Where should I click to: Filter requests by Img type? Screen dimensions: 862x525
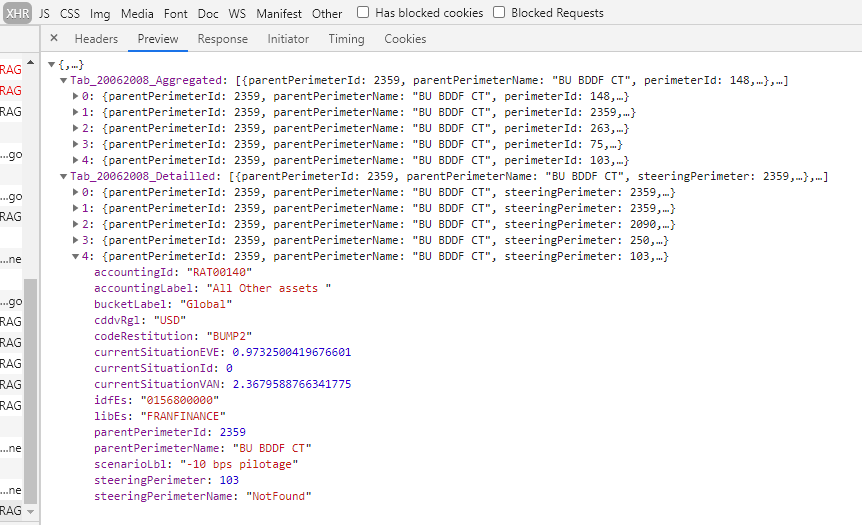[100, 13]
